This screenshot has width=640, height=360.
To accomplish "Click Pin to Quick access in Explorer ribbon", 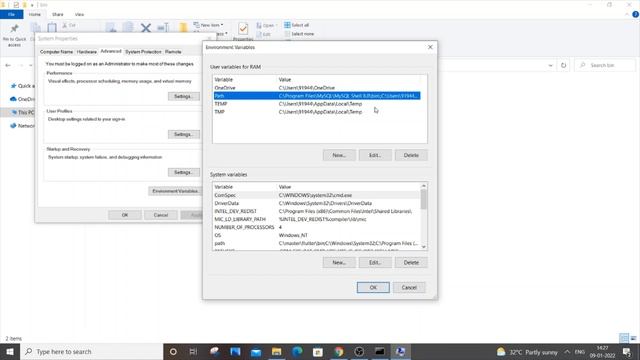I will coord(14,34).
